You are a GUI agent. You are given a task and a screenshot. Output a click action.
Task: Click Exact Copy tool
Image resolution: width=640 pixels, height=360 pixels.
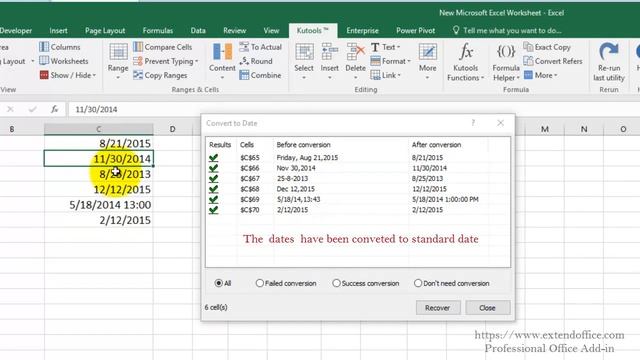click(547, 47)
